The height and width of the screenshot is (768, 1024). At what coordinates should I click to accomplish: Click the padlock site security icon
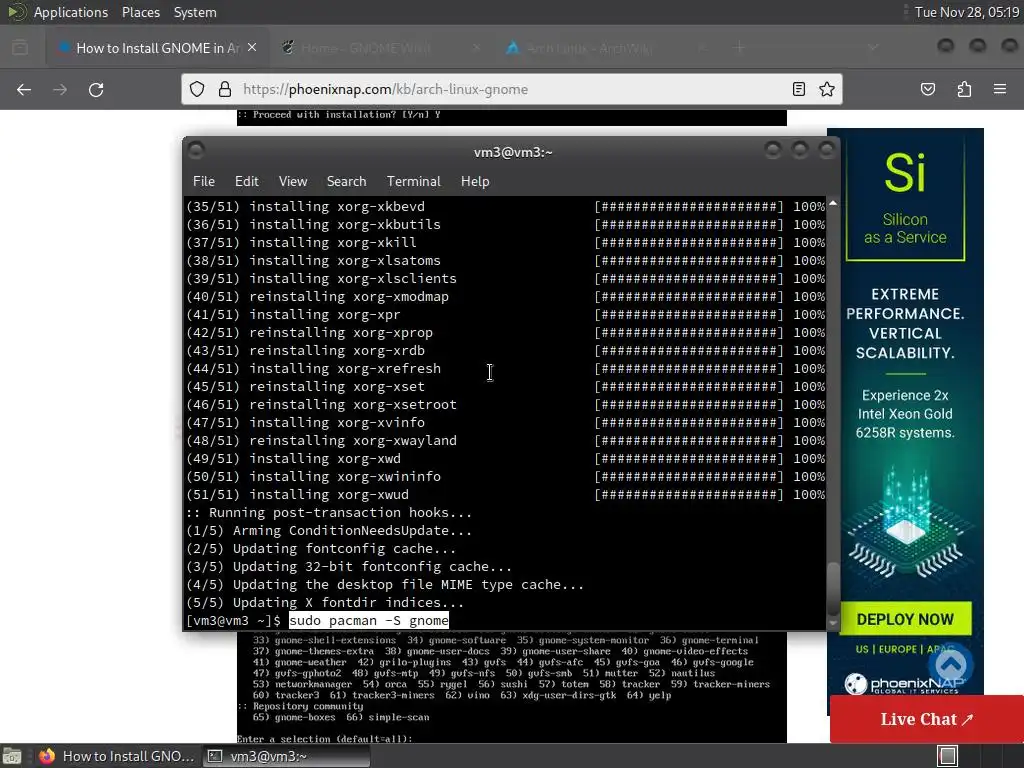(x=225, y=89)
